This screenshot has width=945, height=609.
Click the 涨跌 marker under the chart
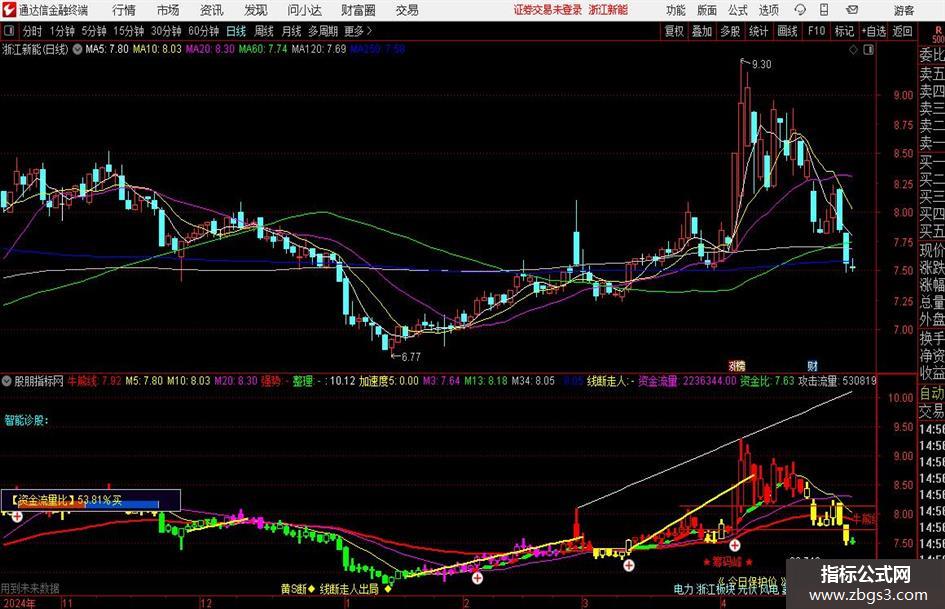(736, 365)
